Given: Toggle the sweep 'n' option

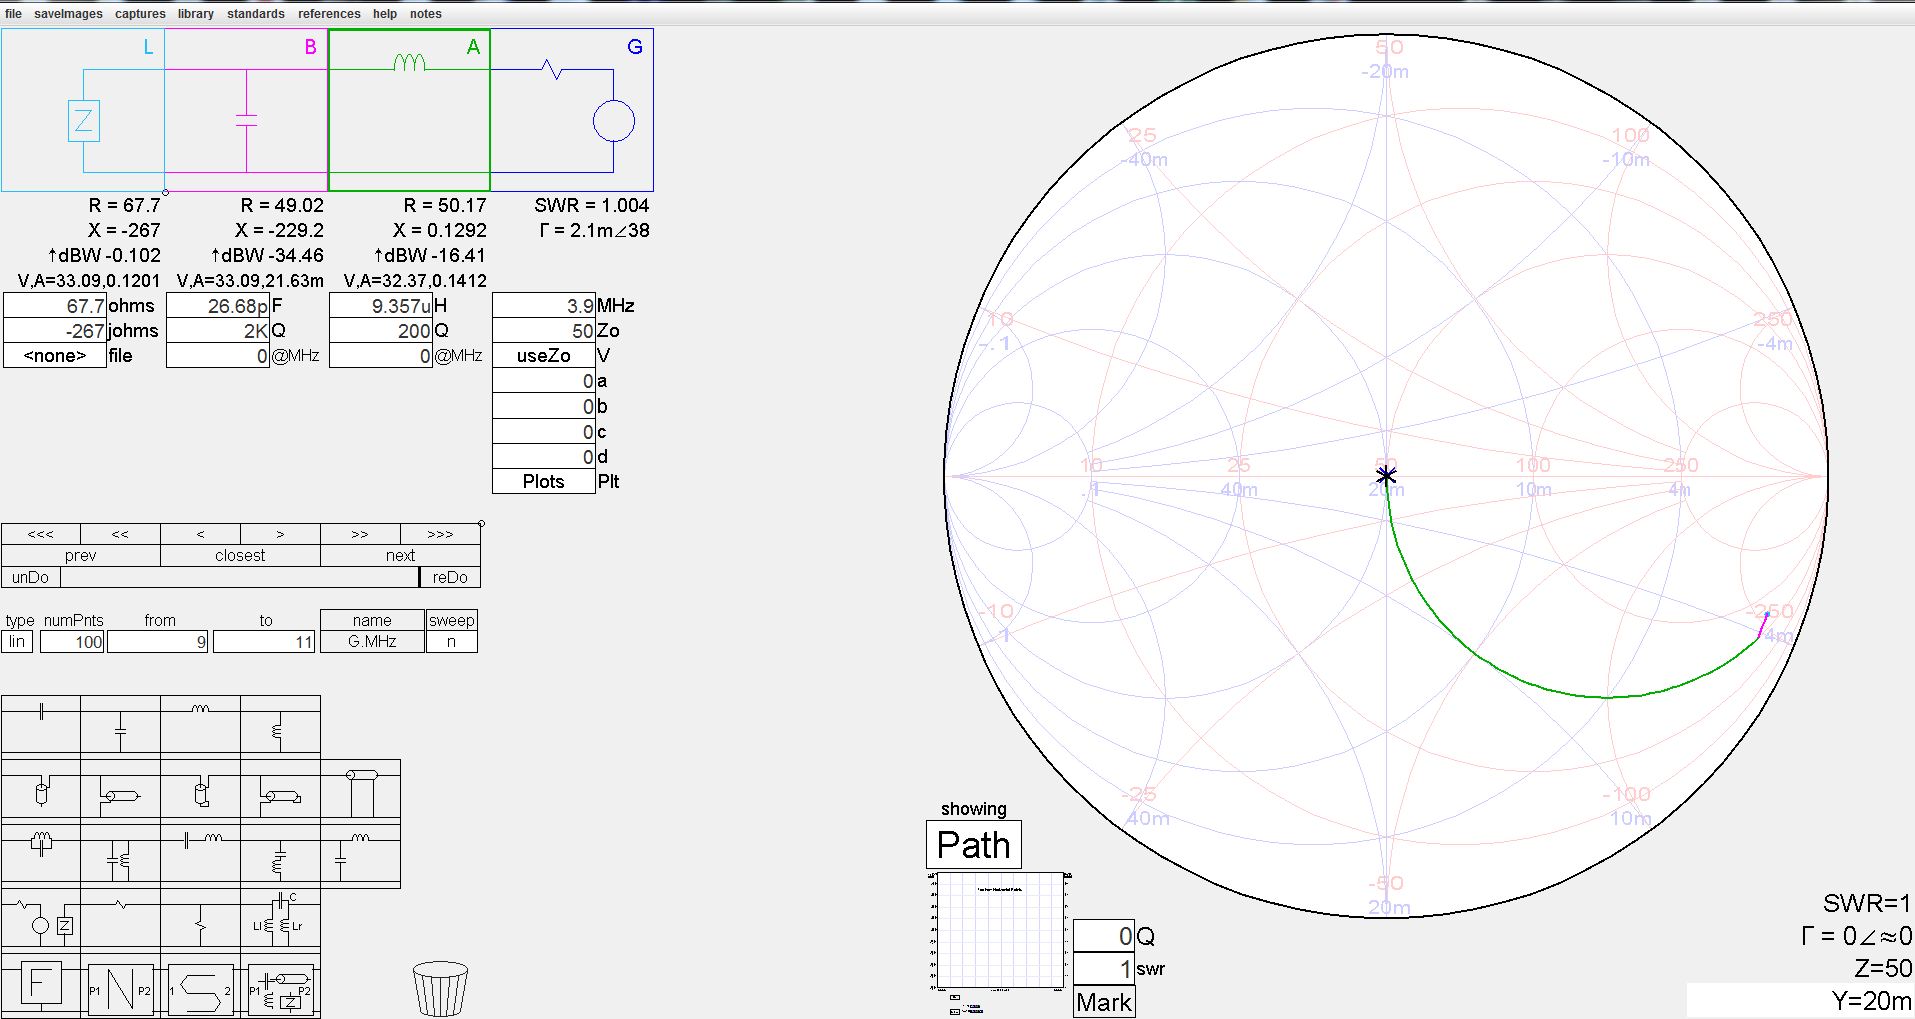Looking at the screenshot, I should pyautogui.click(x=451, y=642).
